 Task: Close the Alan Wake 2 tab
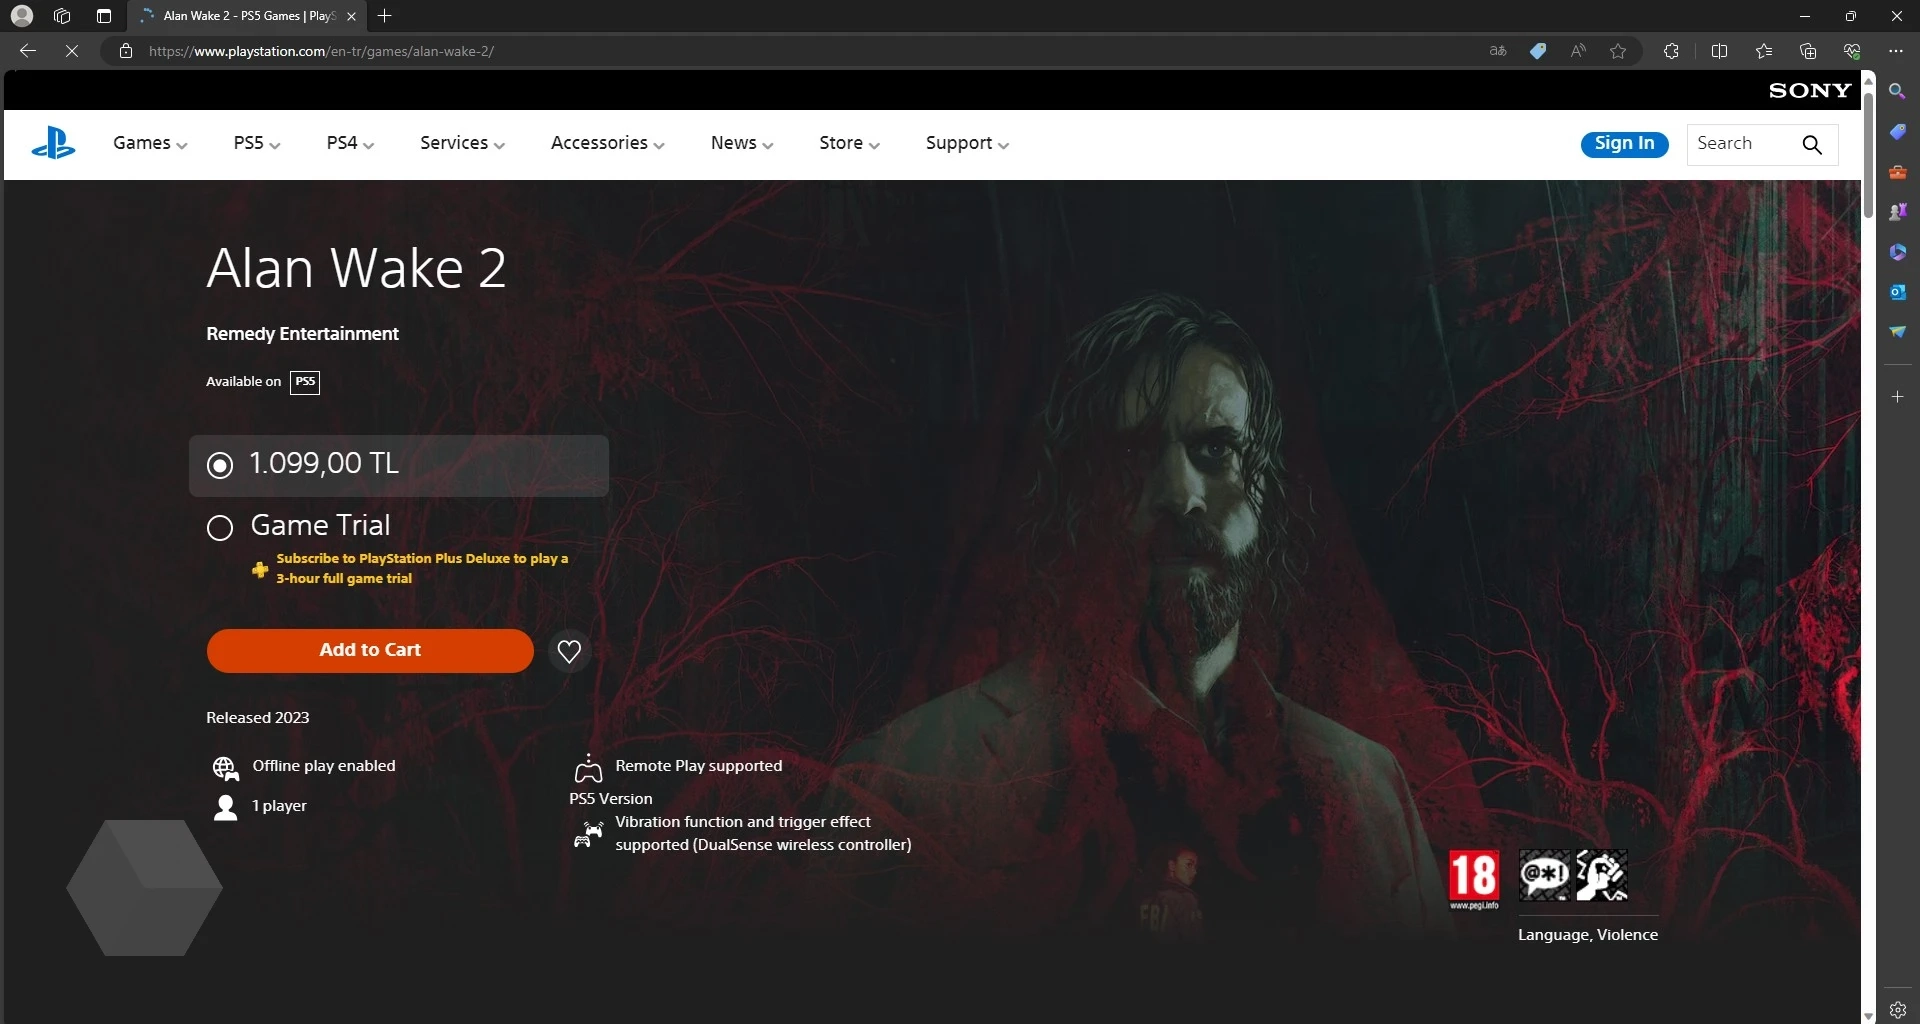pyautogui.click(x=351, y=16)
